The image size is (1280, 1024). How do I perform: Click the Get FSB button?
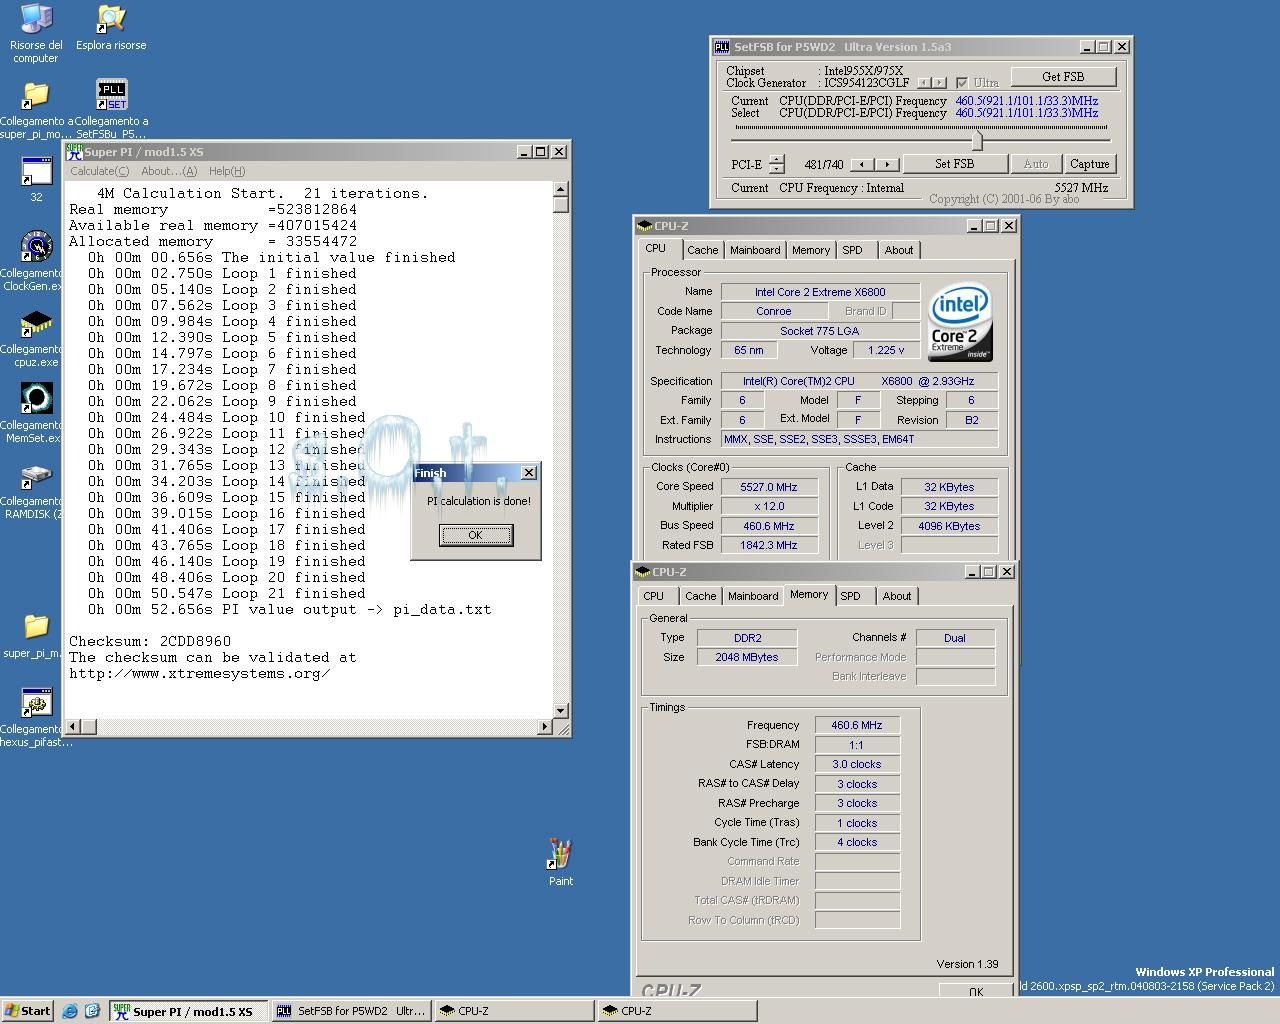pyautogui.click(x=1063, y=77)
